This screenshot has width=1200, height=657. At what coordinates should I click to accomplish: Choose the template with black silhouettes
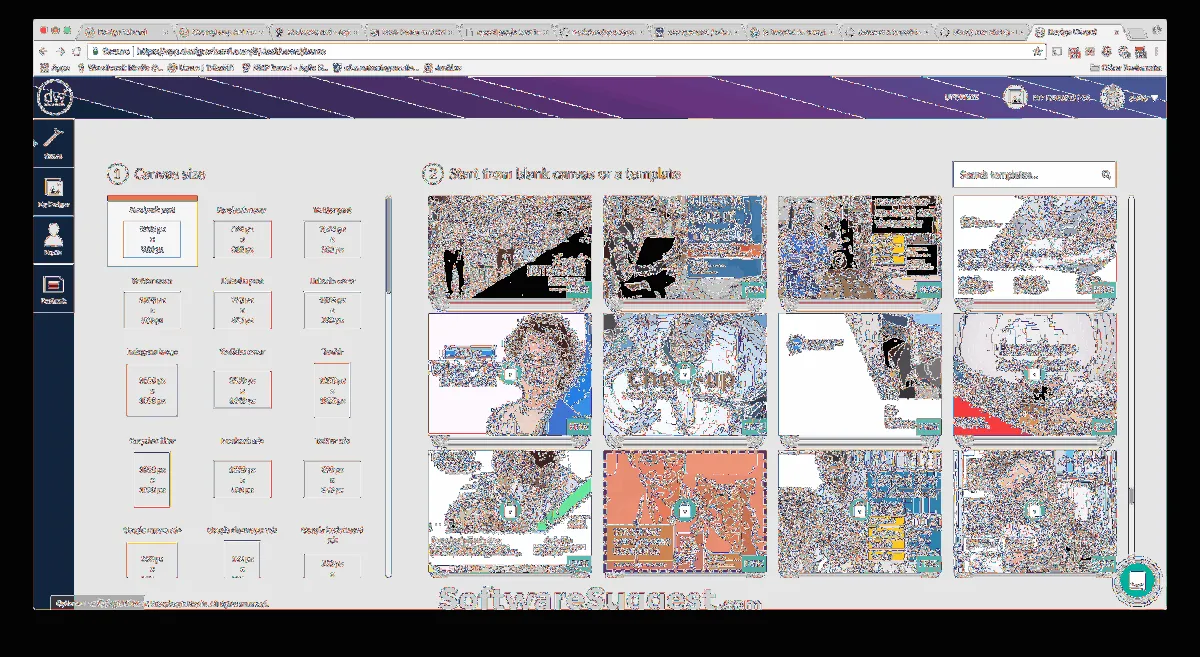[510, 247]
